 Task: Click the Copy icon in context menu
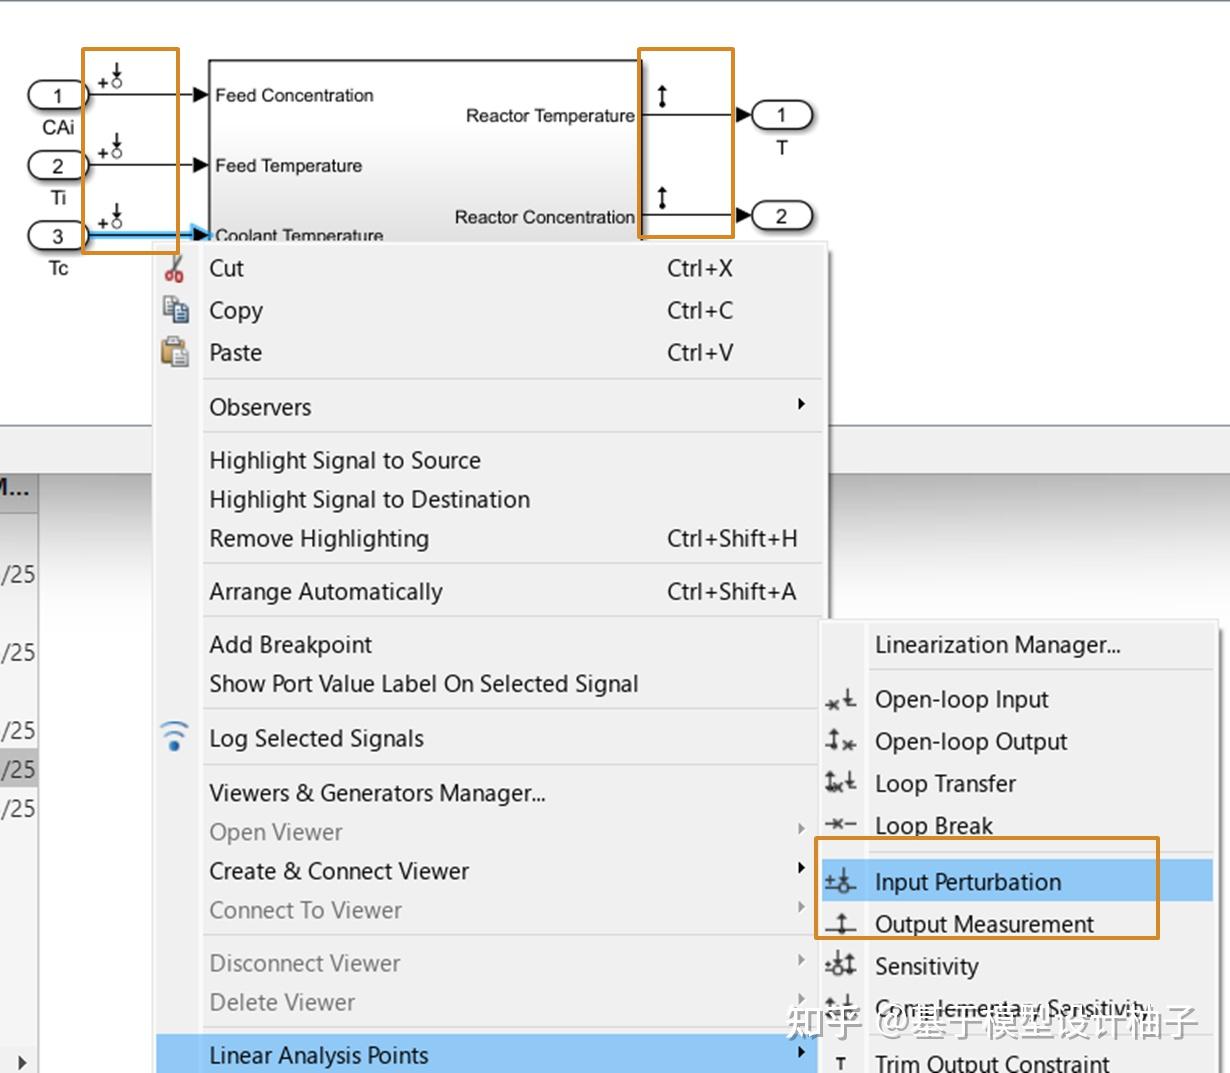pos(176,310)
